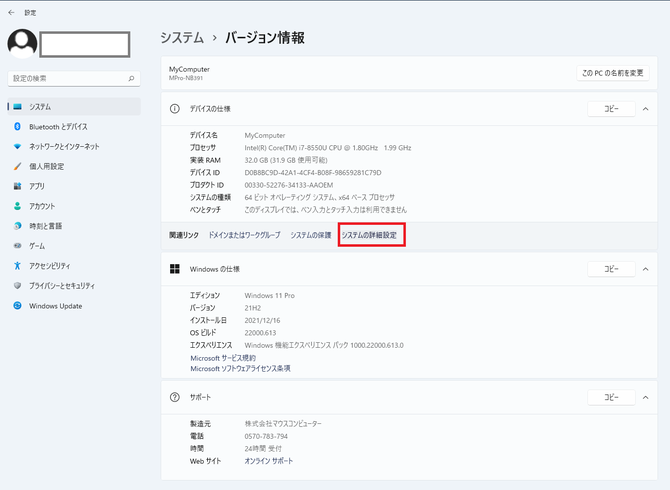Click the model name MPro-NB391

(186, 78)
